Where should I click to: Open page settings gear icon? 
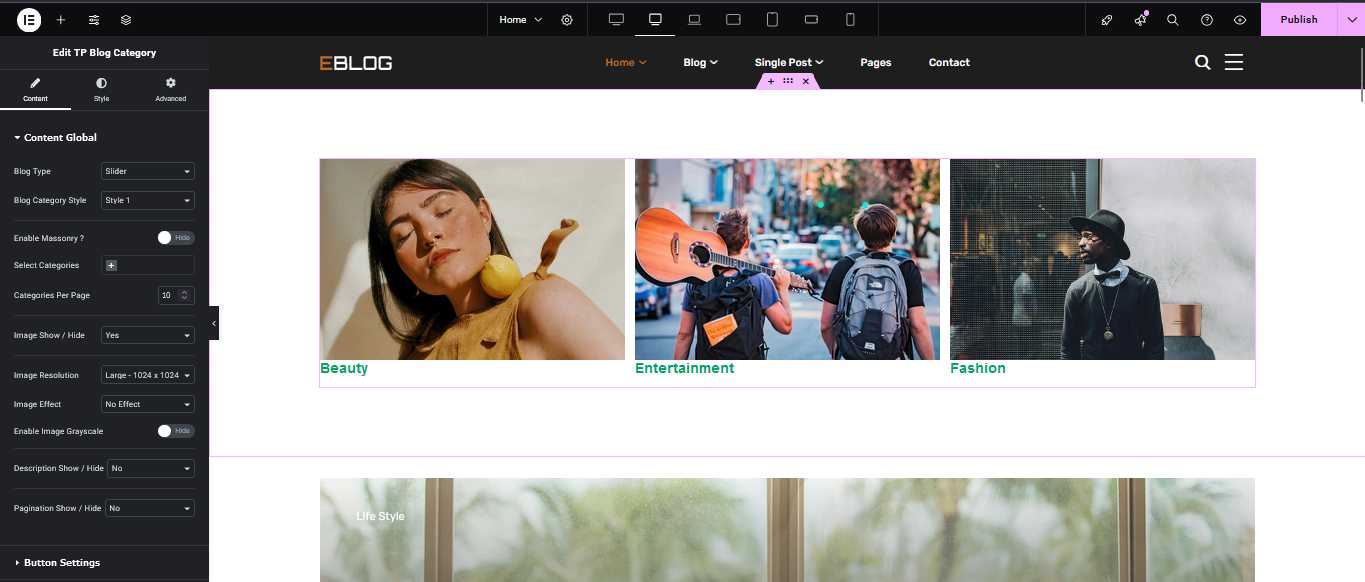point(567,19)
